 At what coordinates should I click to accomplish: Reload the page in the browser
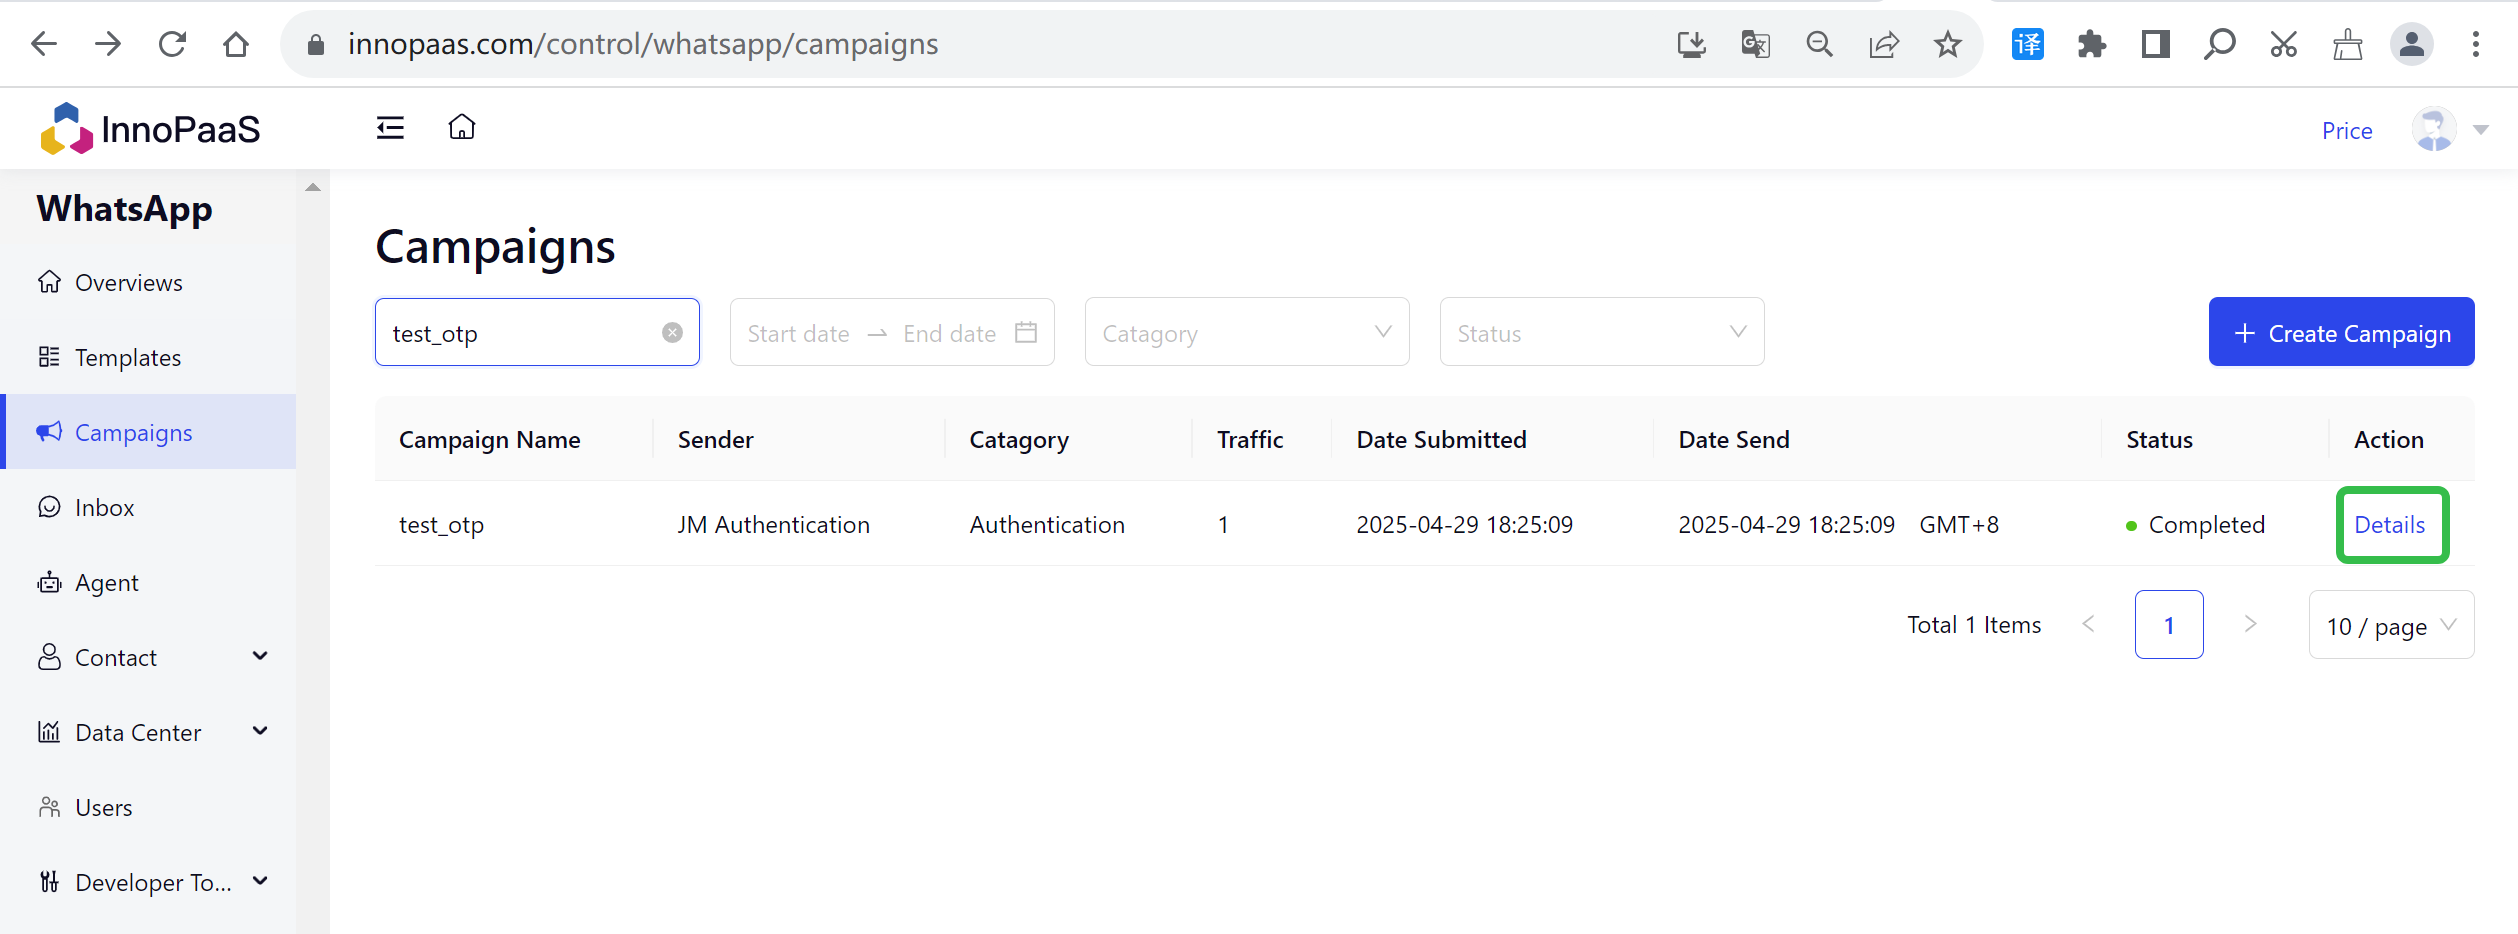pos(172,44)
